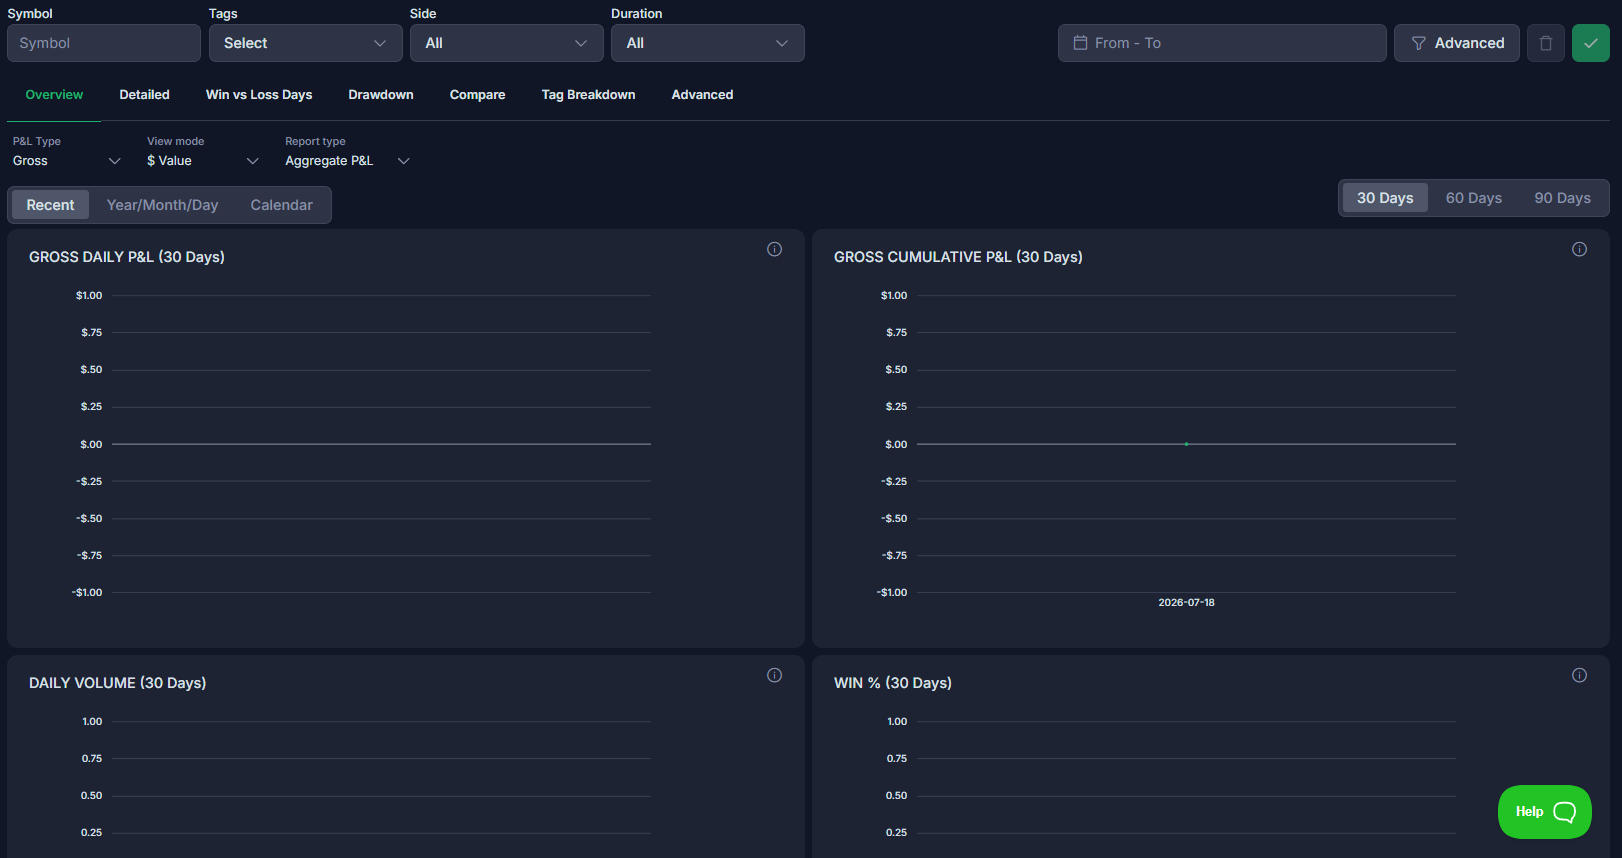Open the From - To date range picker
1622x858 pixels.
[x=1222, y=43]
